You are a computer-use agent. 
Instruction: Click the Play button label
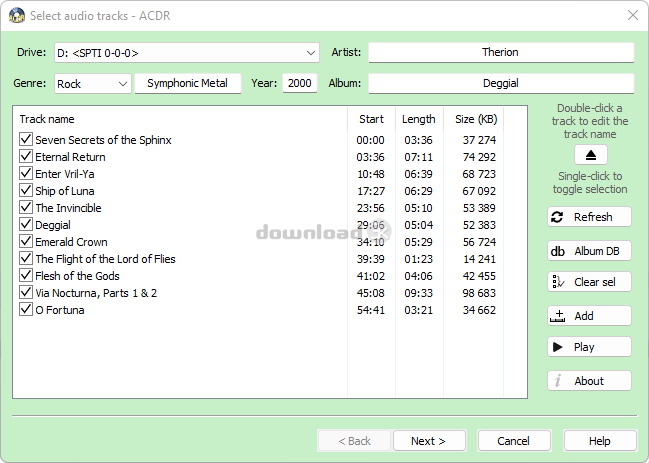(584, 347)
